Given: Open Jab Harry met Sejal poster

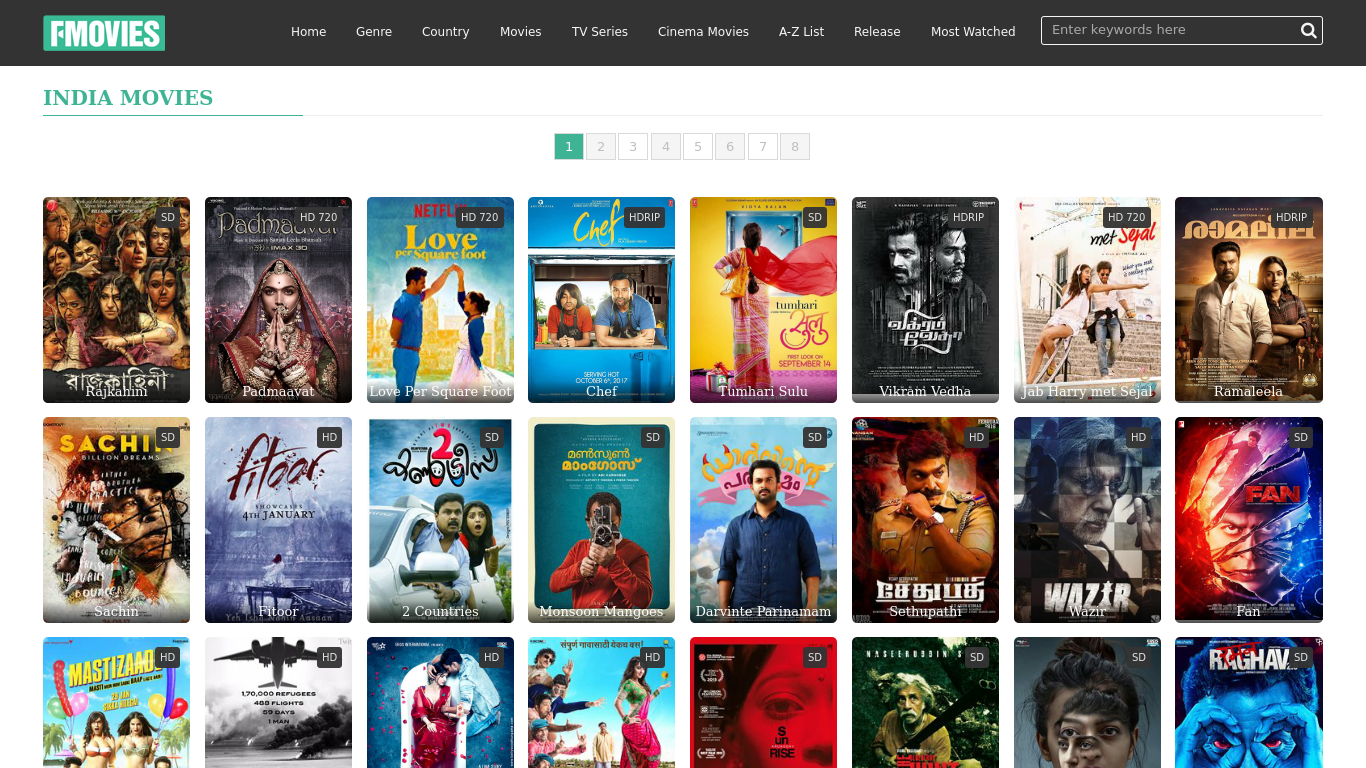Looking at the screenshot, I should point(1087,300).
